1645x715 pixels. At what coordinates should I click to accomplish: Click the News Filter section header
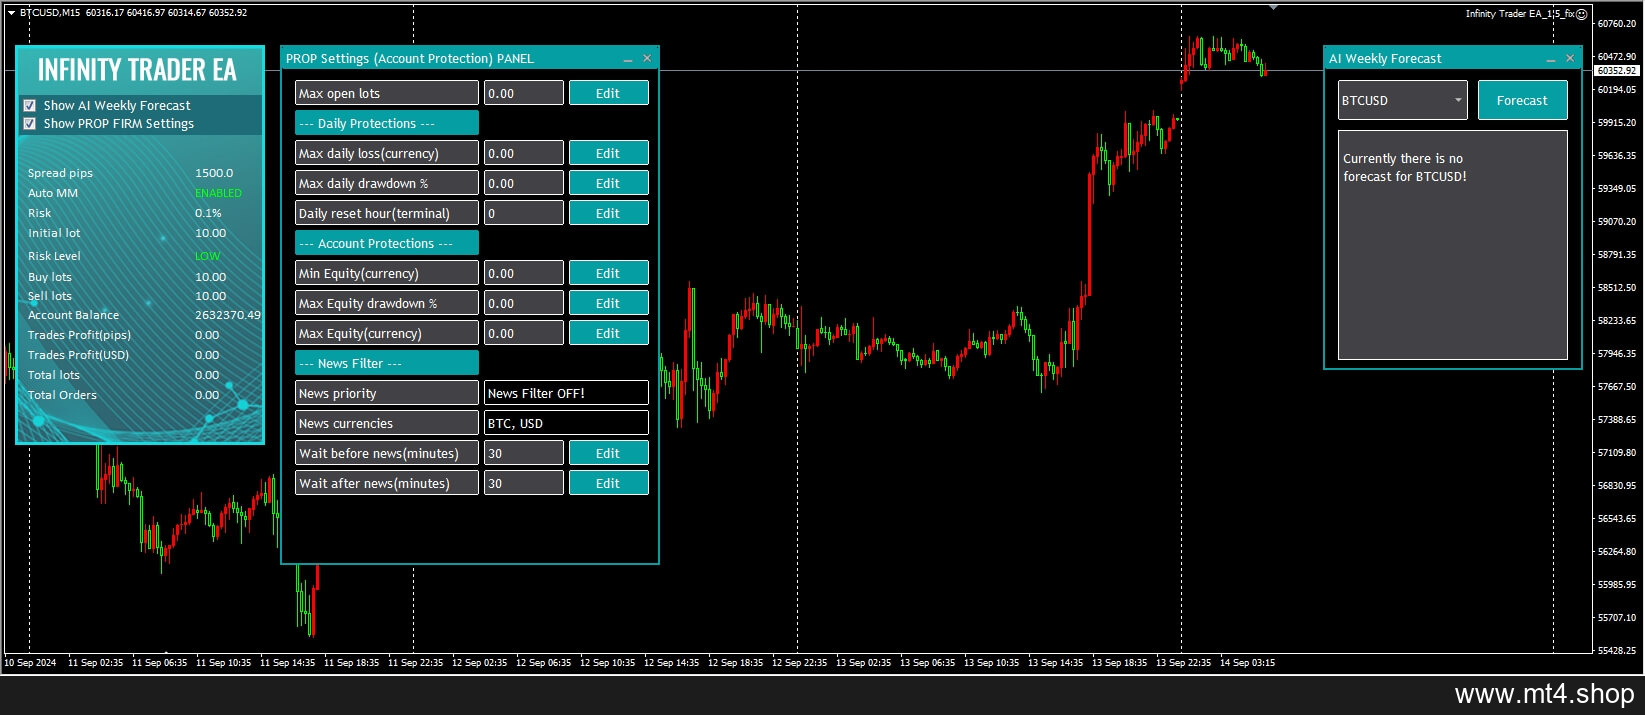[387, 363]
